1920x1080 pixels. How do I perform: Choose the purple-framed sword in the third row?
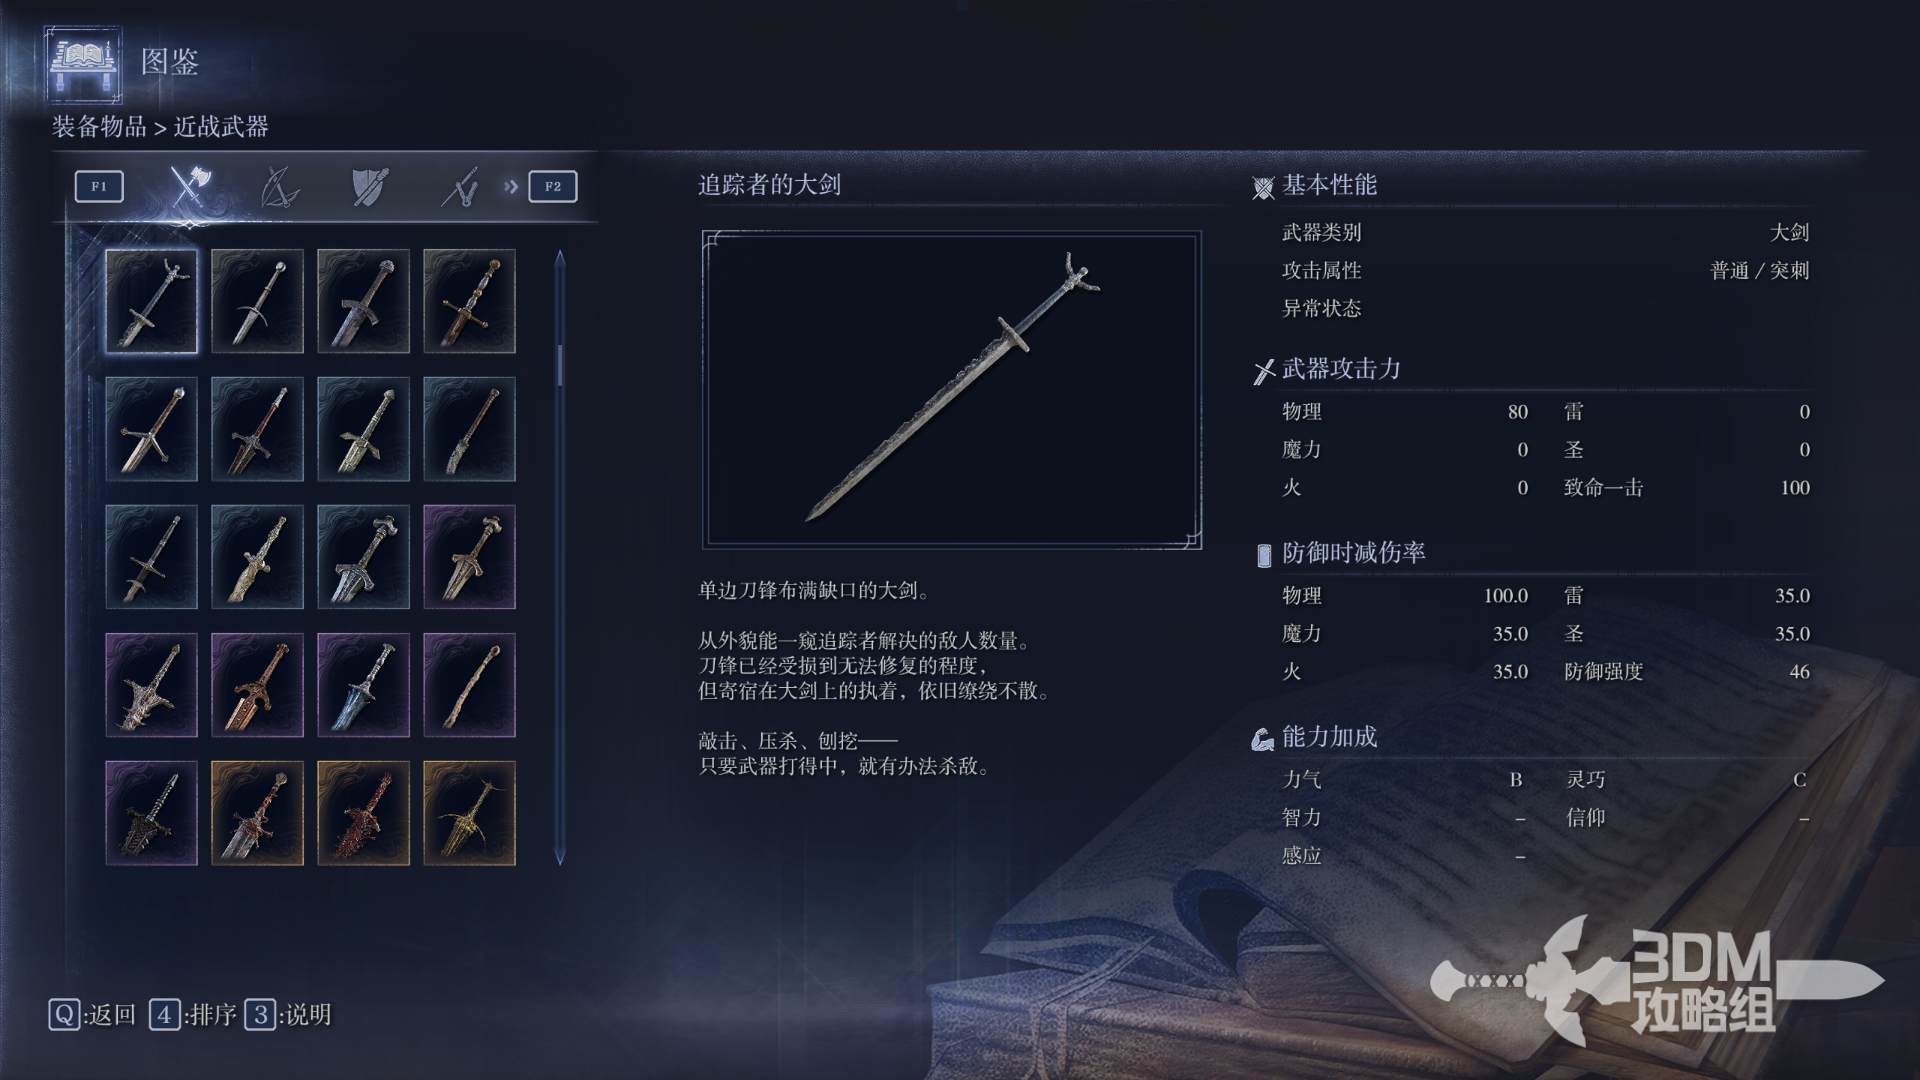(x=469, y=557)
